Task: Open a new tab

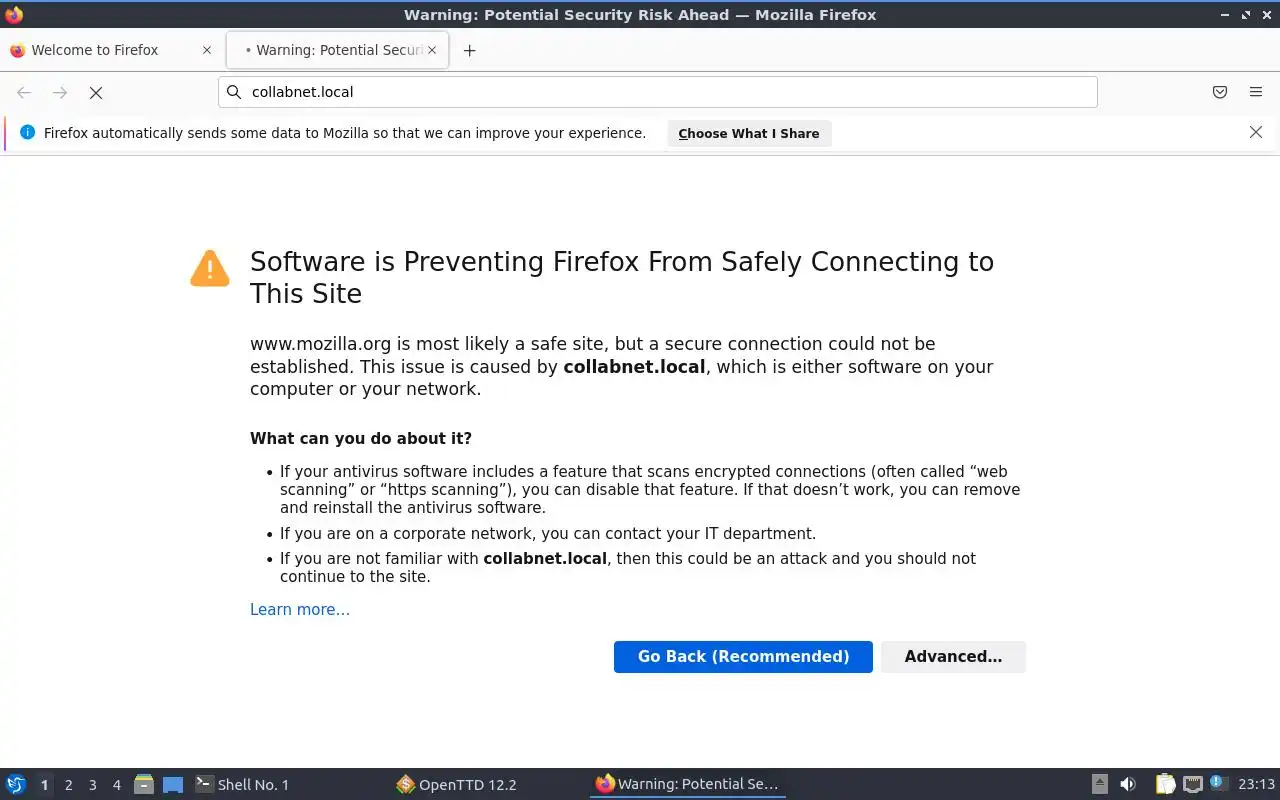Action: coord(469,50)
